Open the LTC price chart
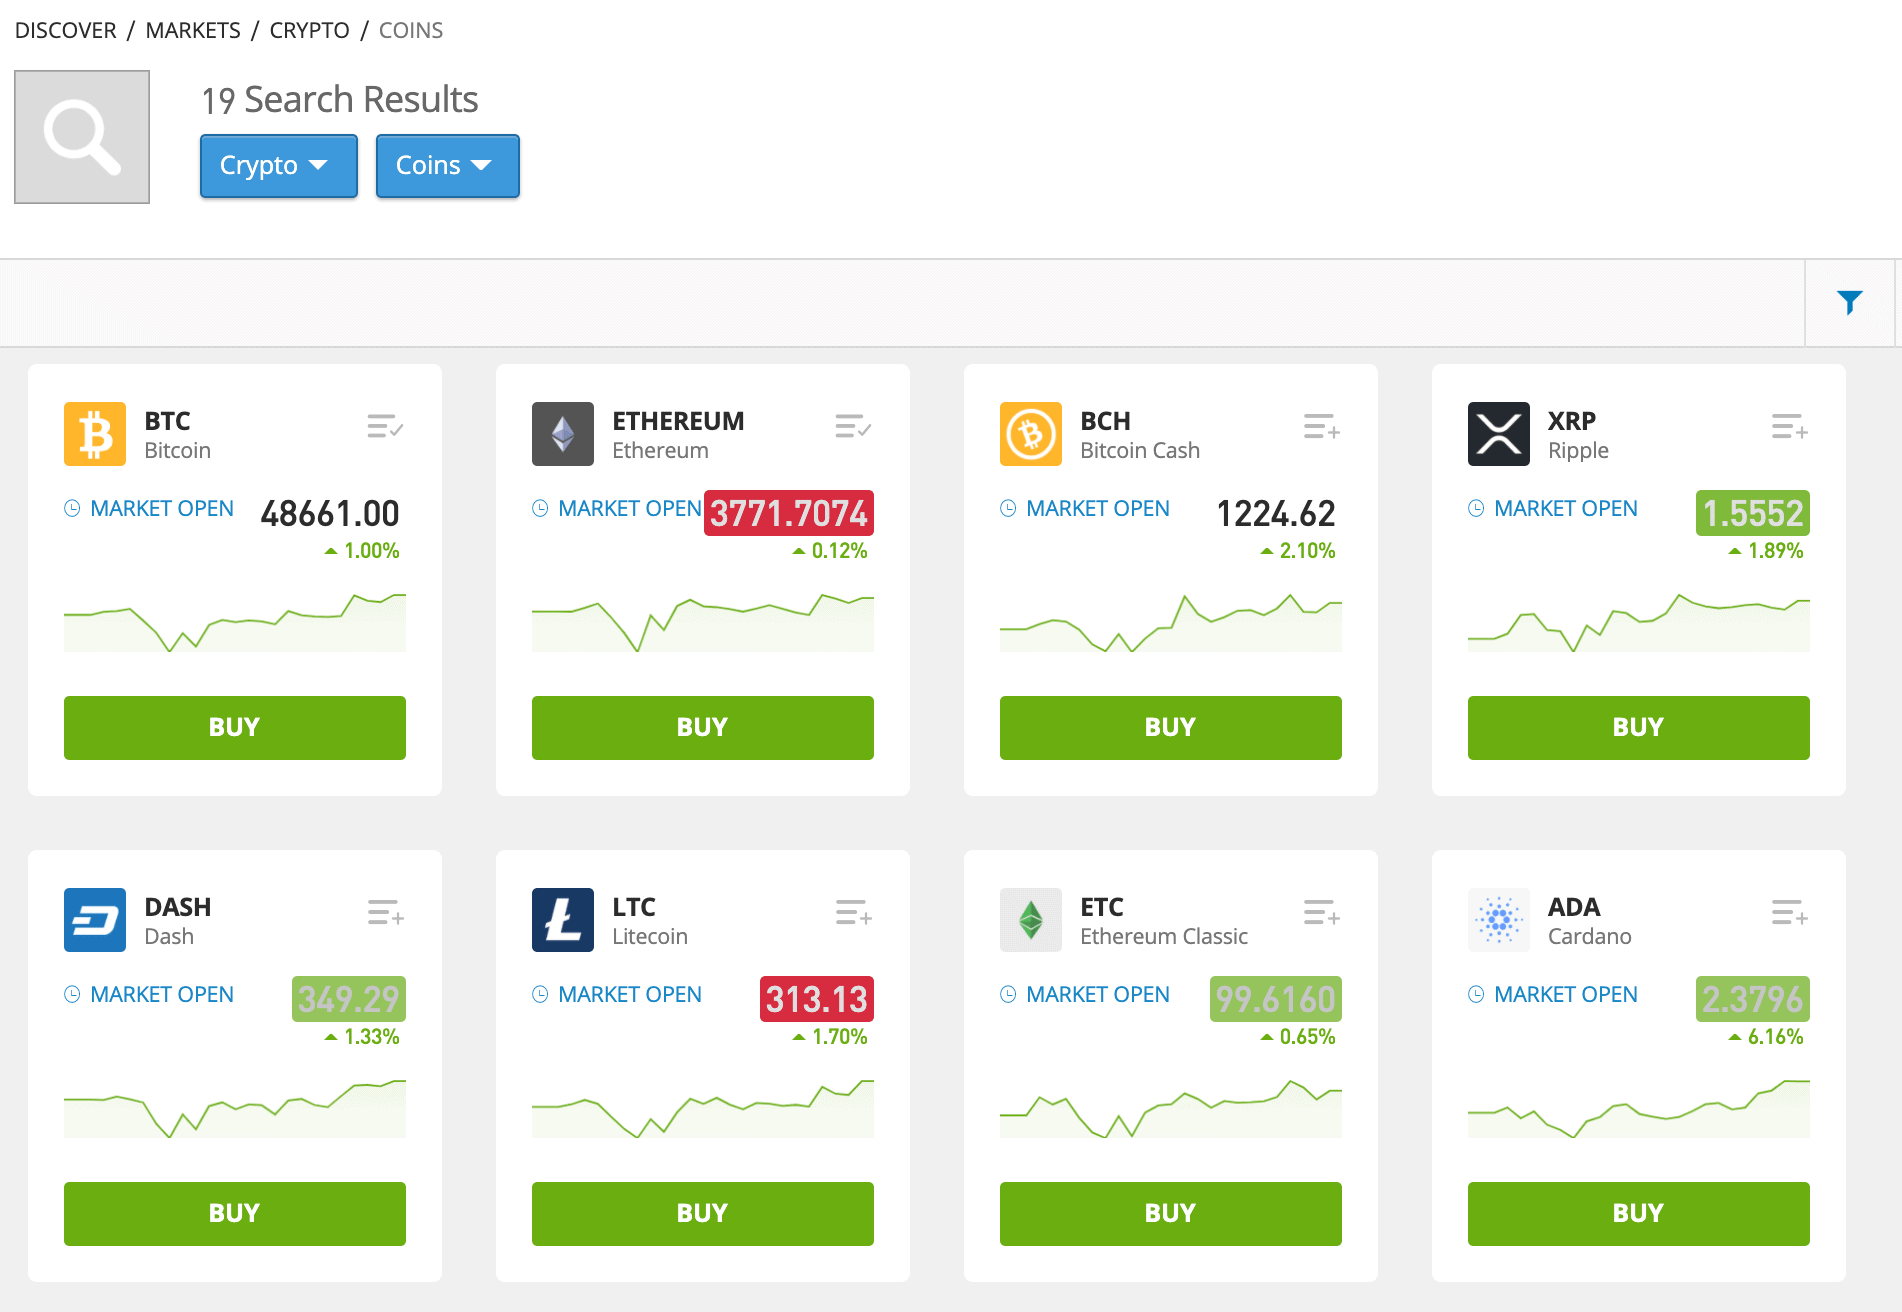1902x1312 pixels. coord(703,1108)
